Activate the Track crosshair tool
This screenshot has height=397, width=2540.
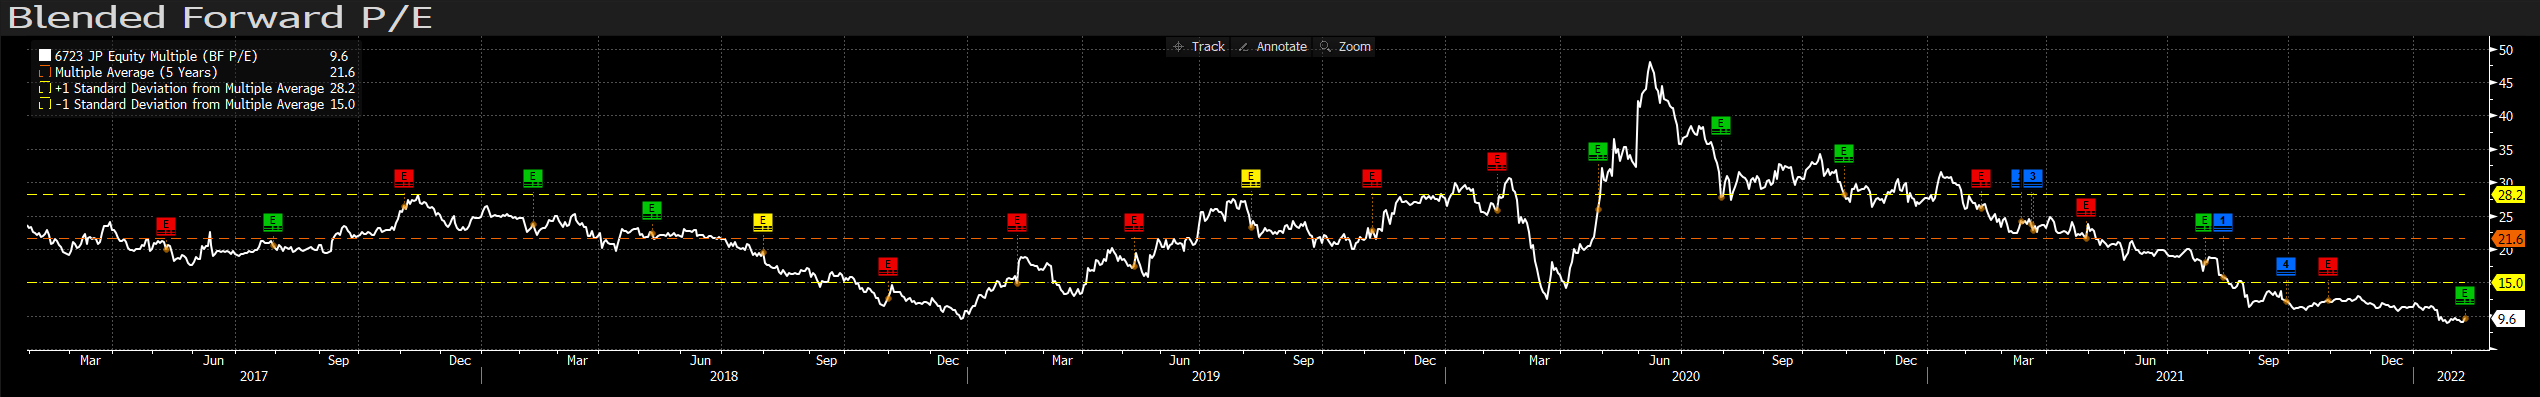[x=1199, y=47]
